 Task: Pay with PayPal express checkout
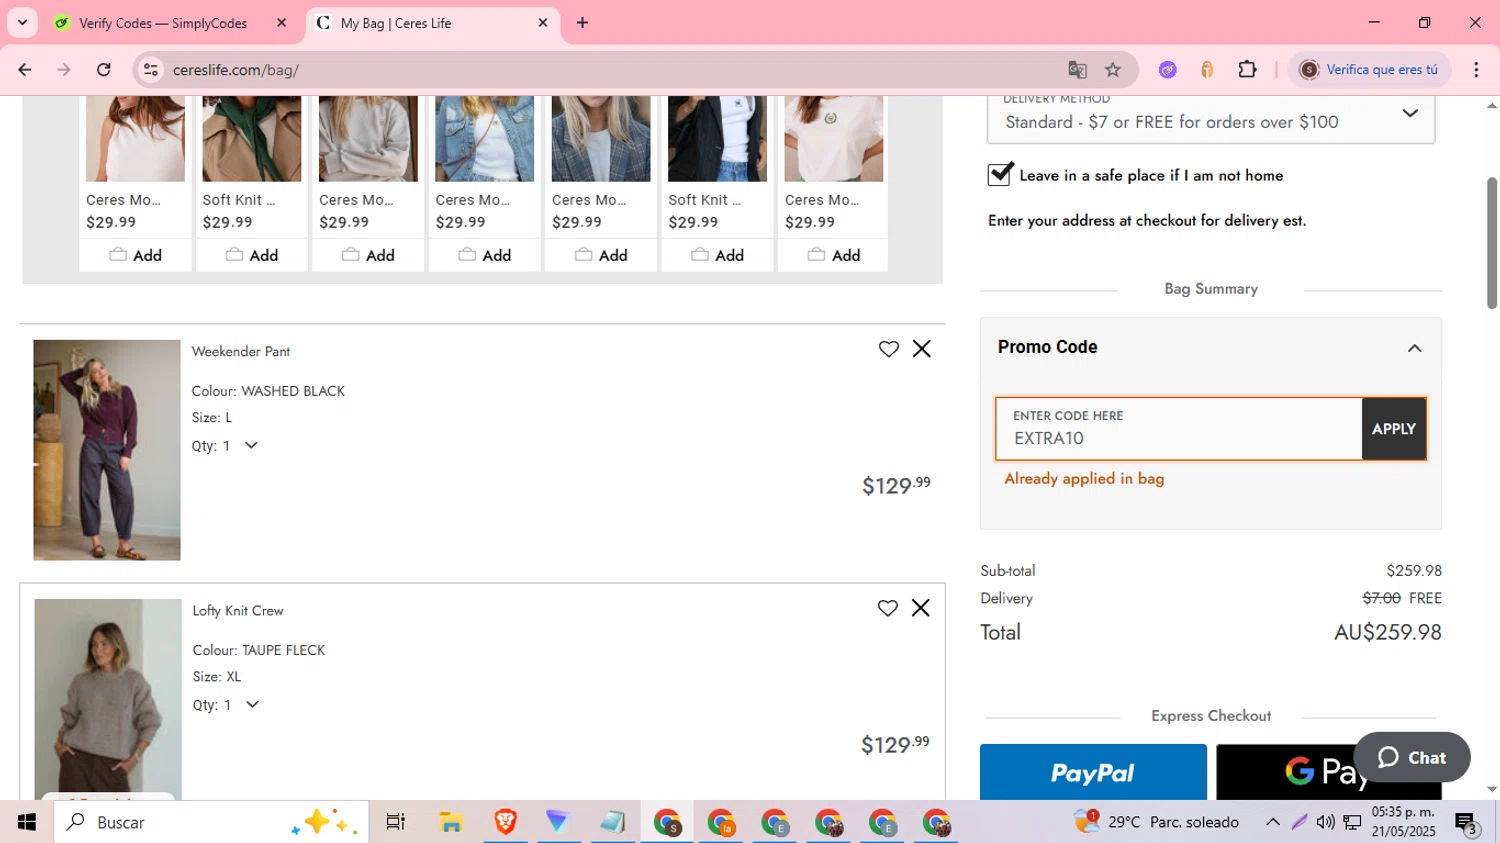coord(1093,772)
